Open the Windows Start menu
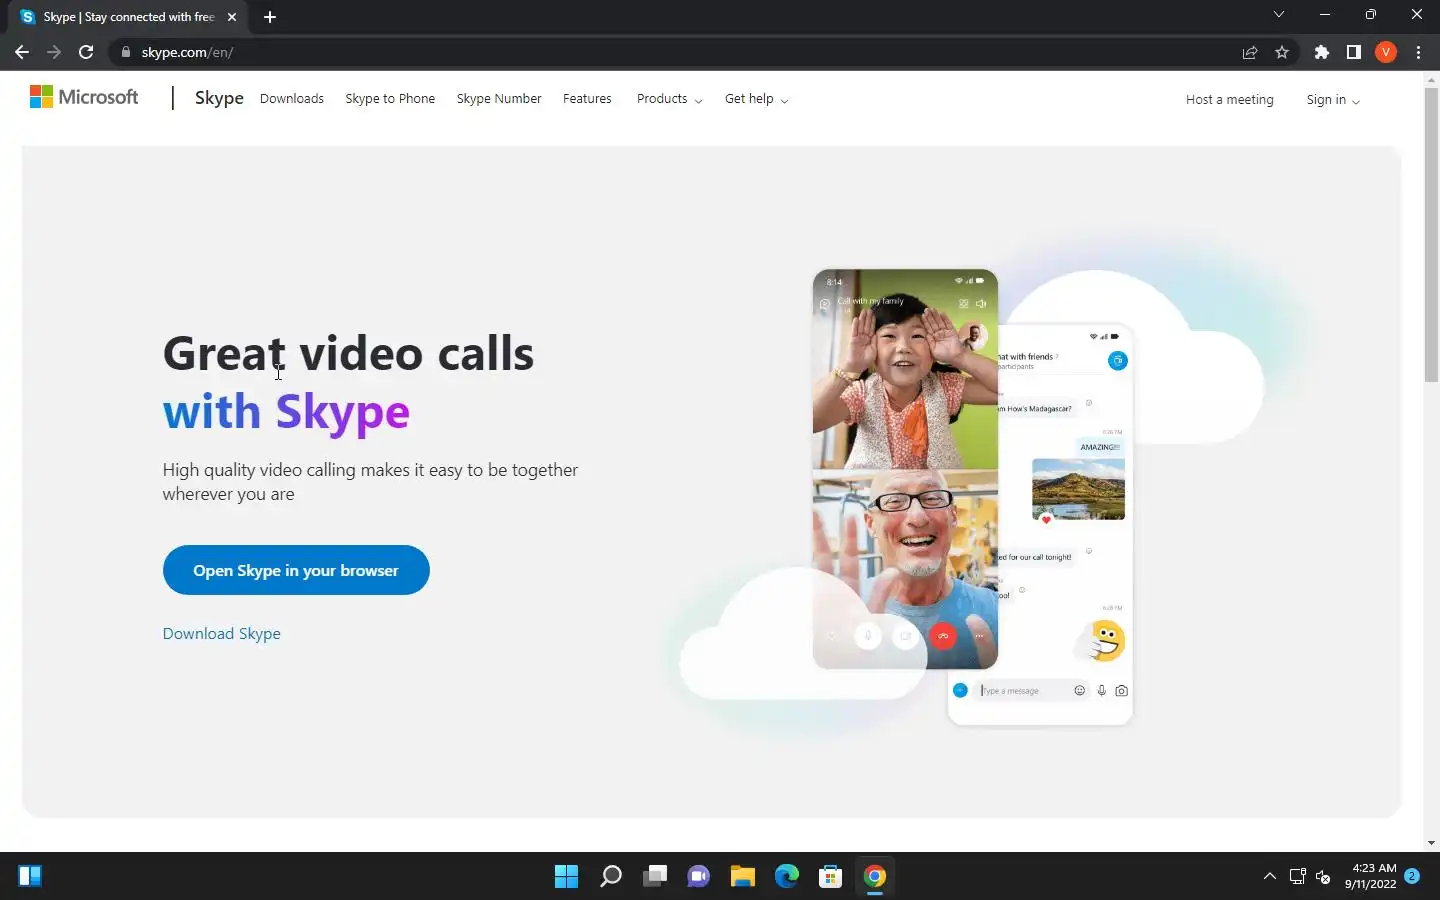 coord(566,876)
